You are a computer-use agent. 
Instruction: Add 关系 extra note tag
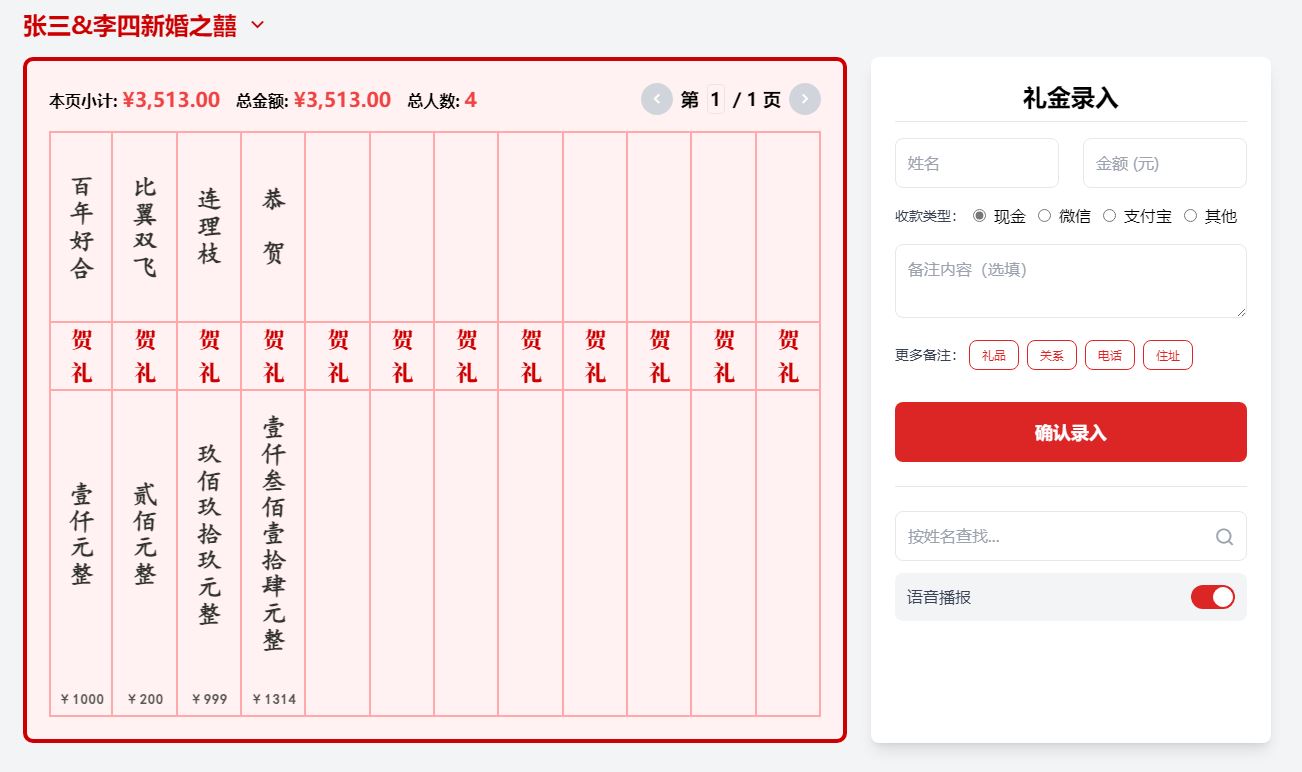click(1051, 355)
